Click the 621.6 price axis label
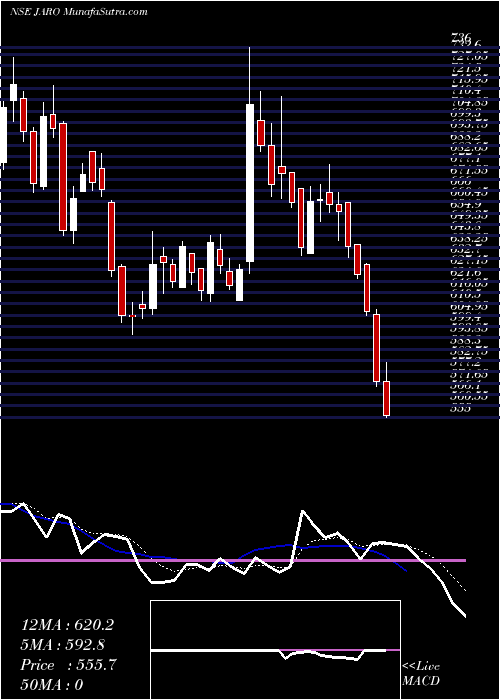Screen dimensions: 500x700 (x=466, y=272)
